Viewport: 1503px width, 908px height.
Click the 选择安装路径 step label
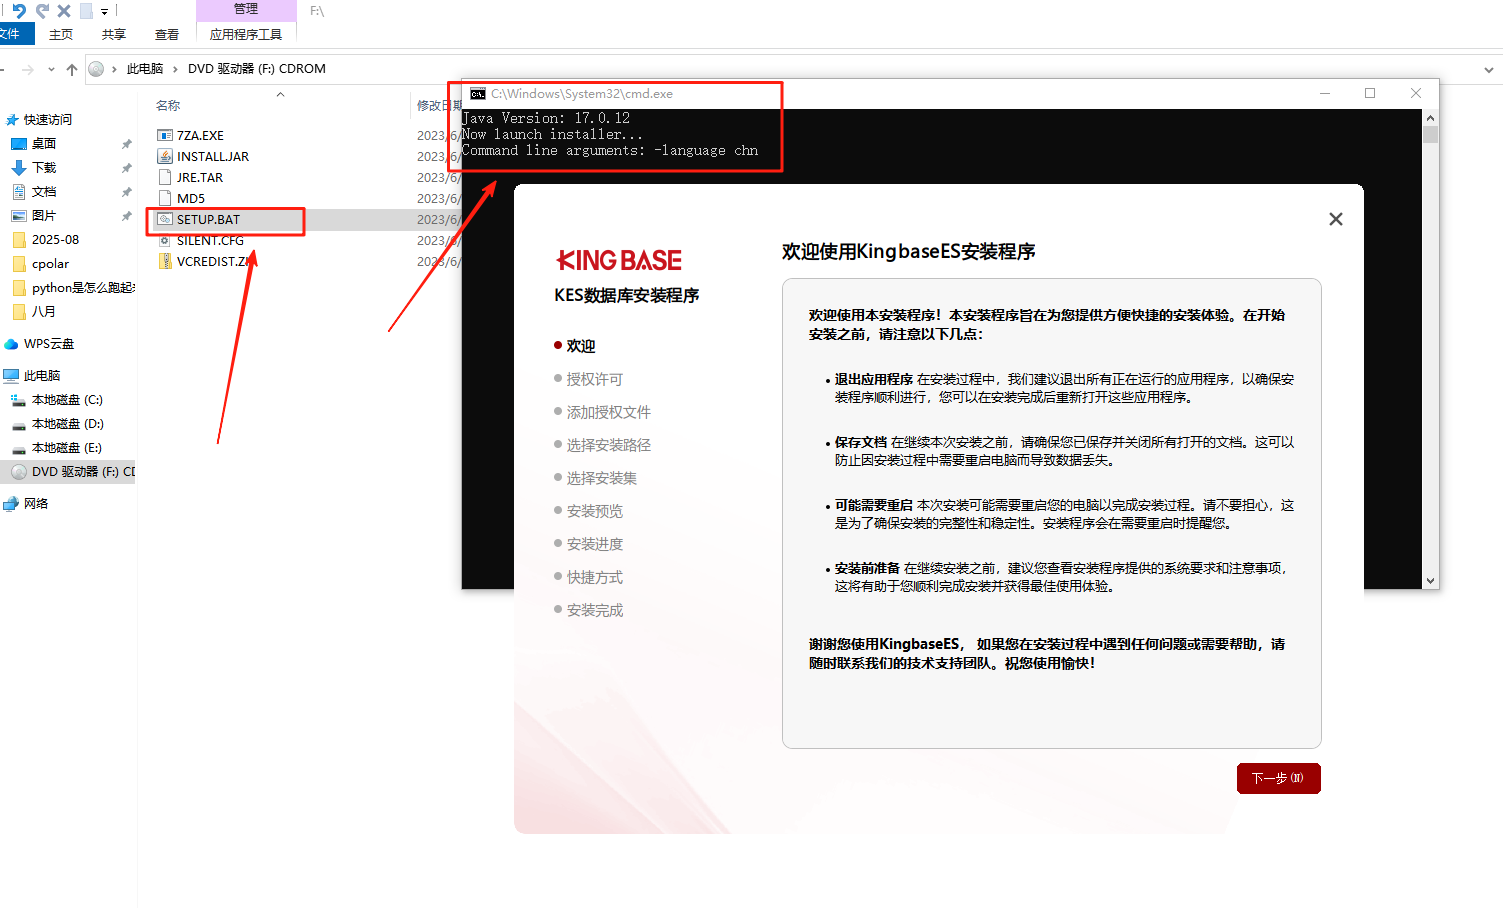click(609, 445)
